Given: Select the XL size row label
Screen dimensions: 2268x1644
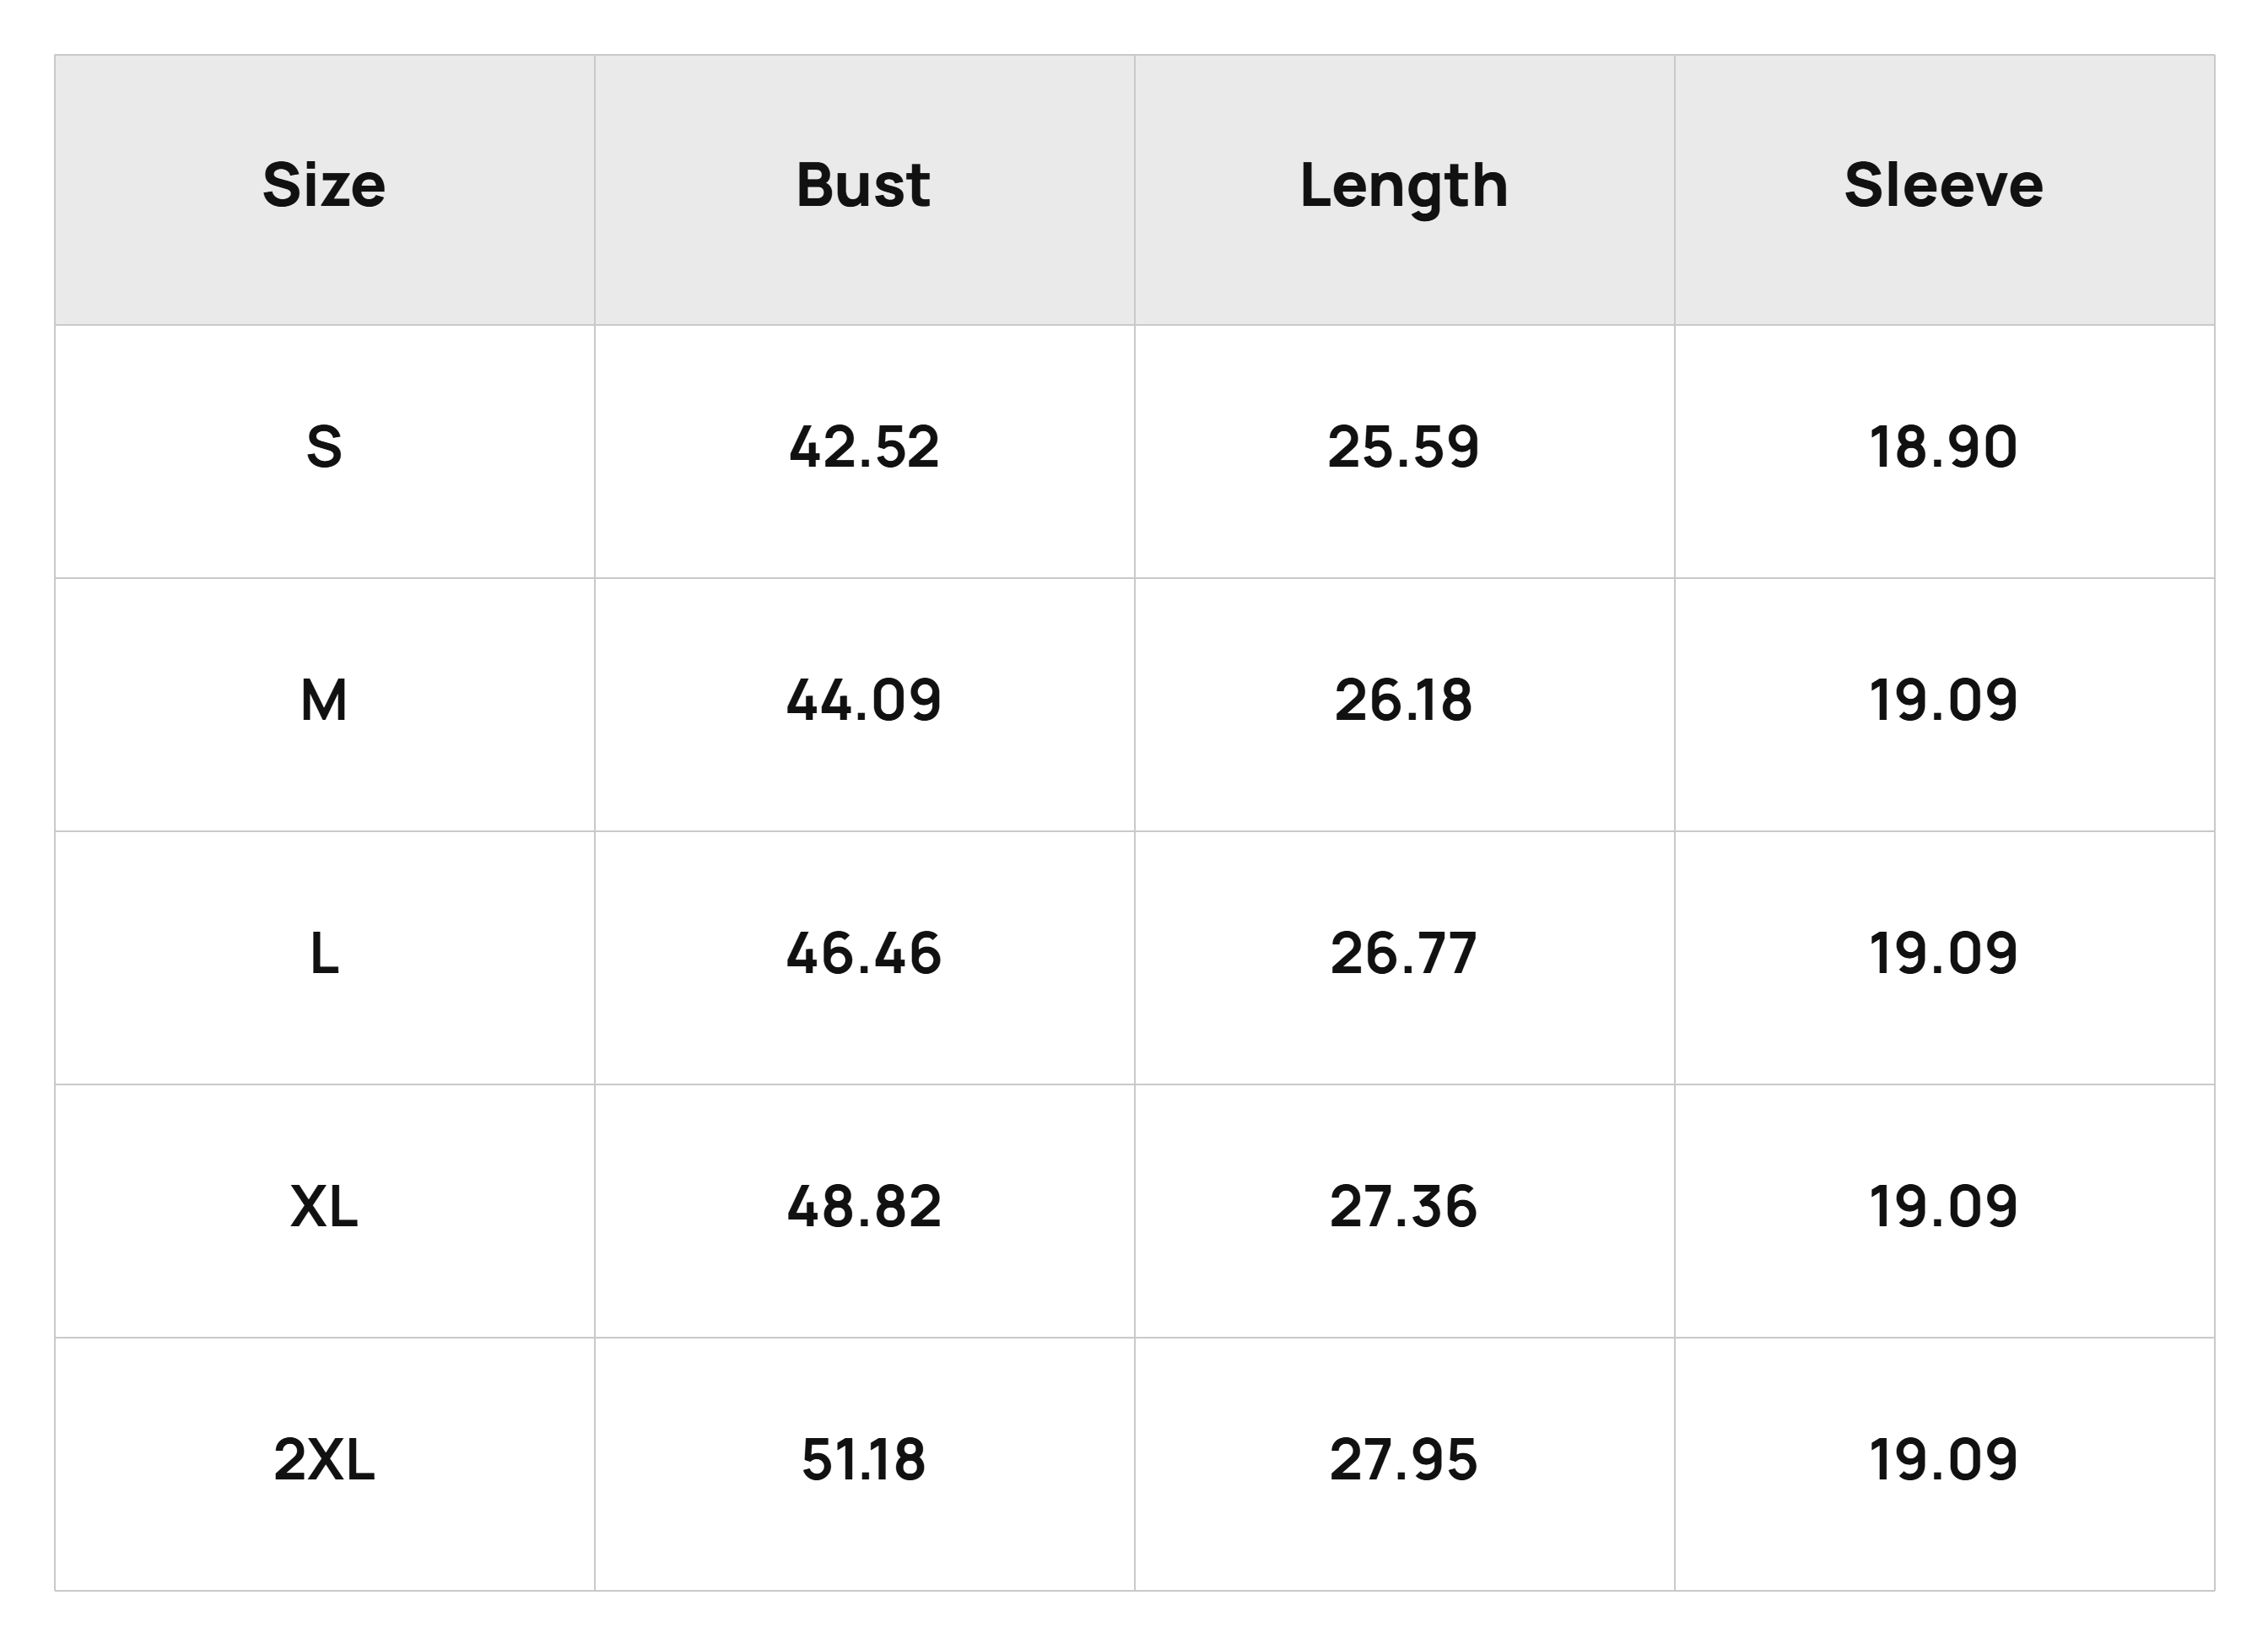Looking at the screenshot, I should tap(324, 1206).
